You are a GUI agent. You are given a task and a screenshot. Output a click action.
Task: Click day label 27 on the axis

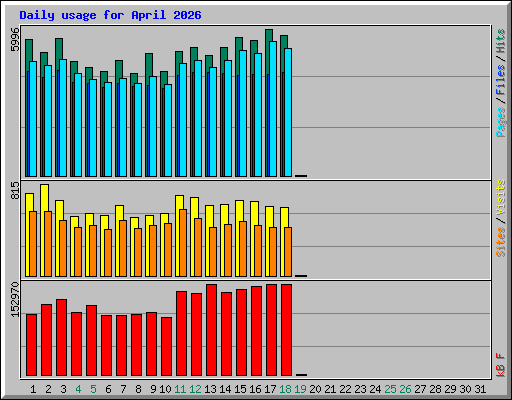tap(420, 389)
